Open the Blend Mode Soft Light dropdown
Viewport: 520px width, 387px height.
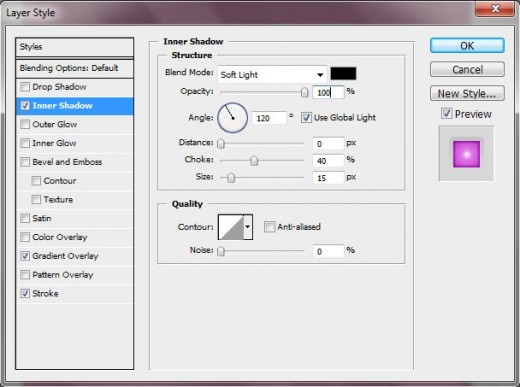tap(272, 74)
